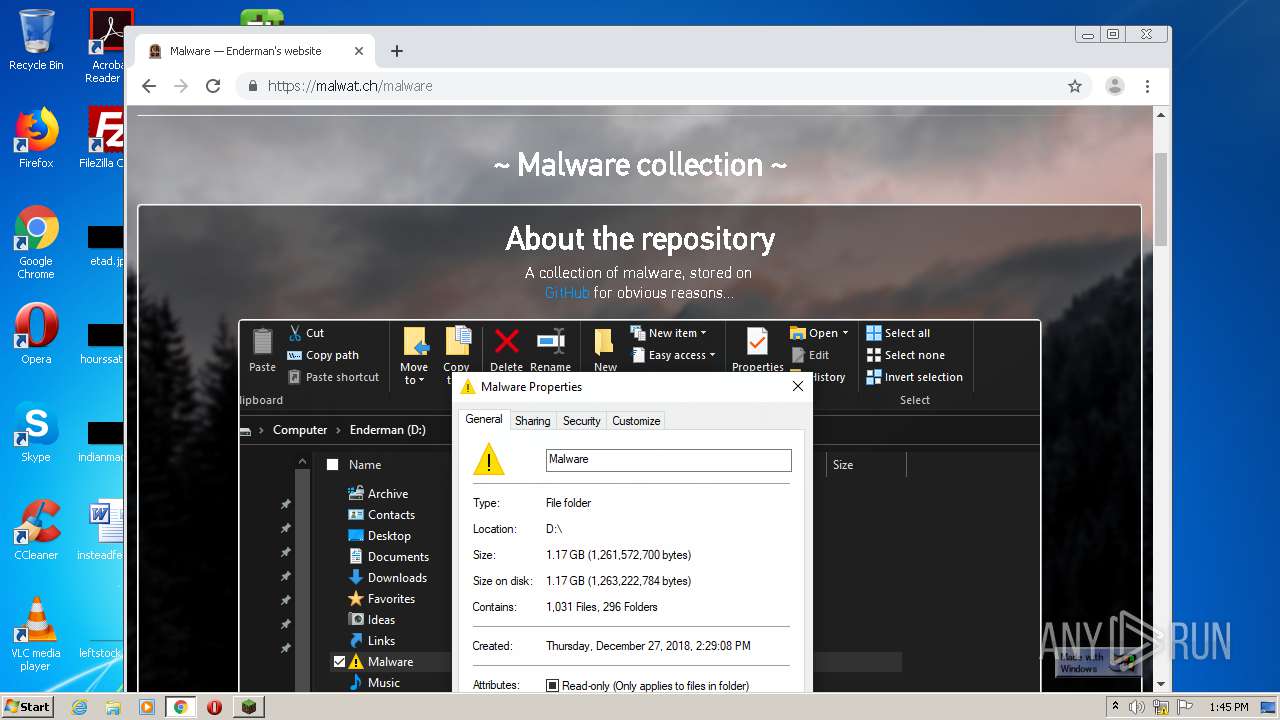Switch to the Customize tab
This screenshot has width=1280, height=720.
click(636, 421)
